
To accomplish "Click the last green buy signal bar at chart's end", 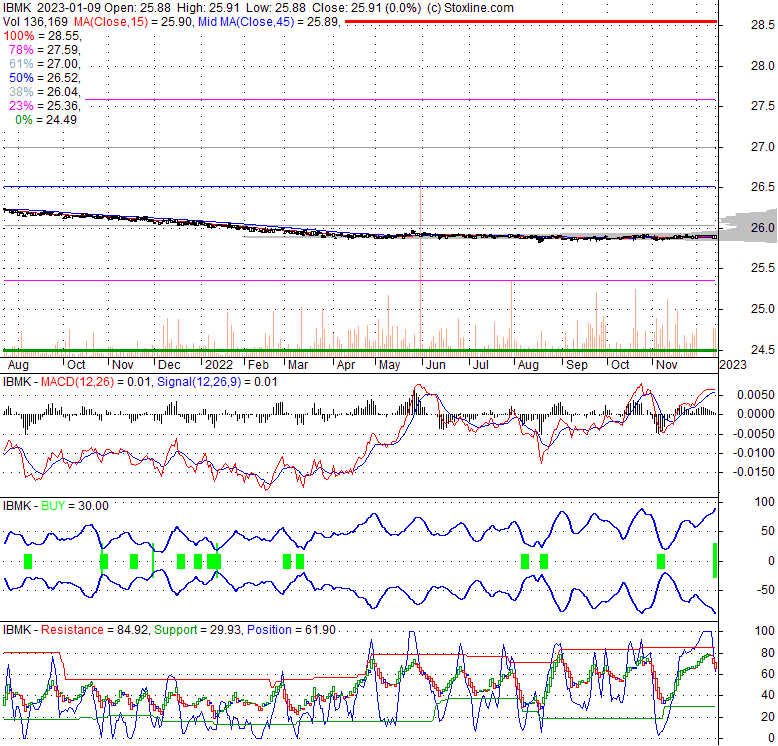I will (x=715, y=560).
